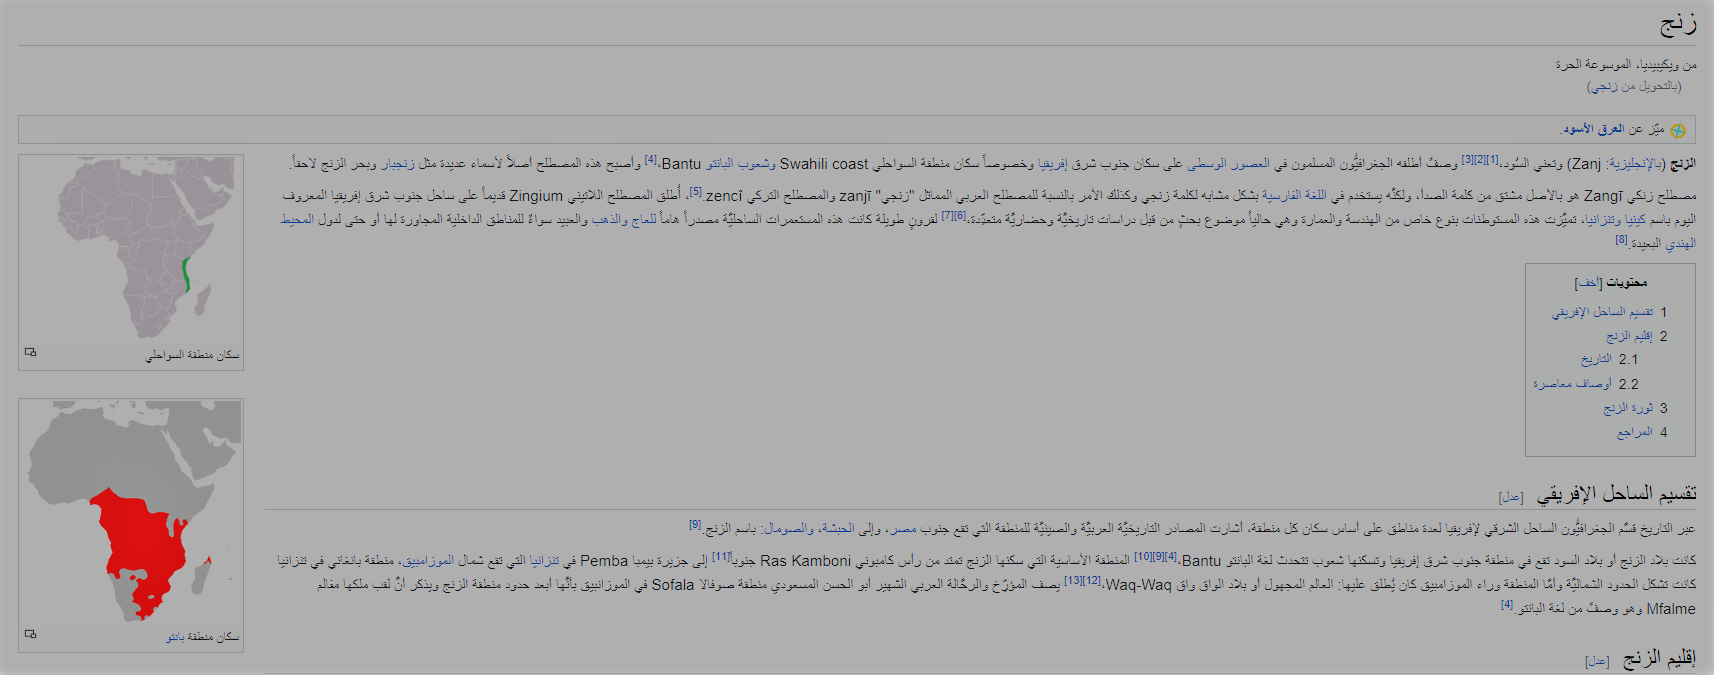Screen dimensions: 1714x675
Task: Edit the تقسيم الساحل الإفريقي section
Action: pos(1510,497)
